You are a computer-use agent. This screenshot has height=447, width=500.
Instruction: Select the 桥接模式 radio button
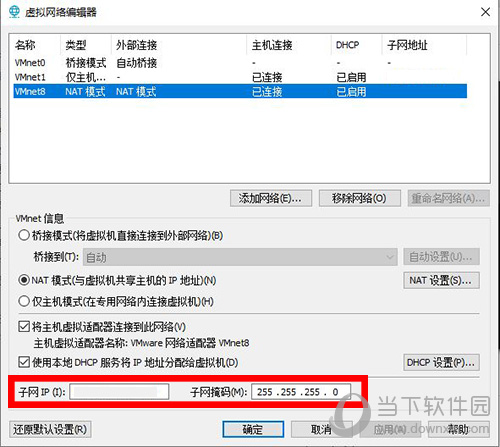(24, 235)
